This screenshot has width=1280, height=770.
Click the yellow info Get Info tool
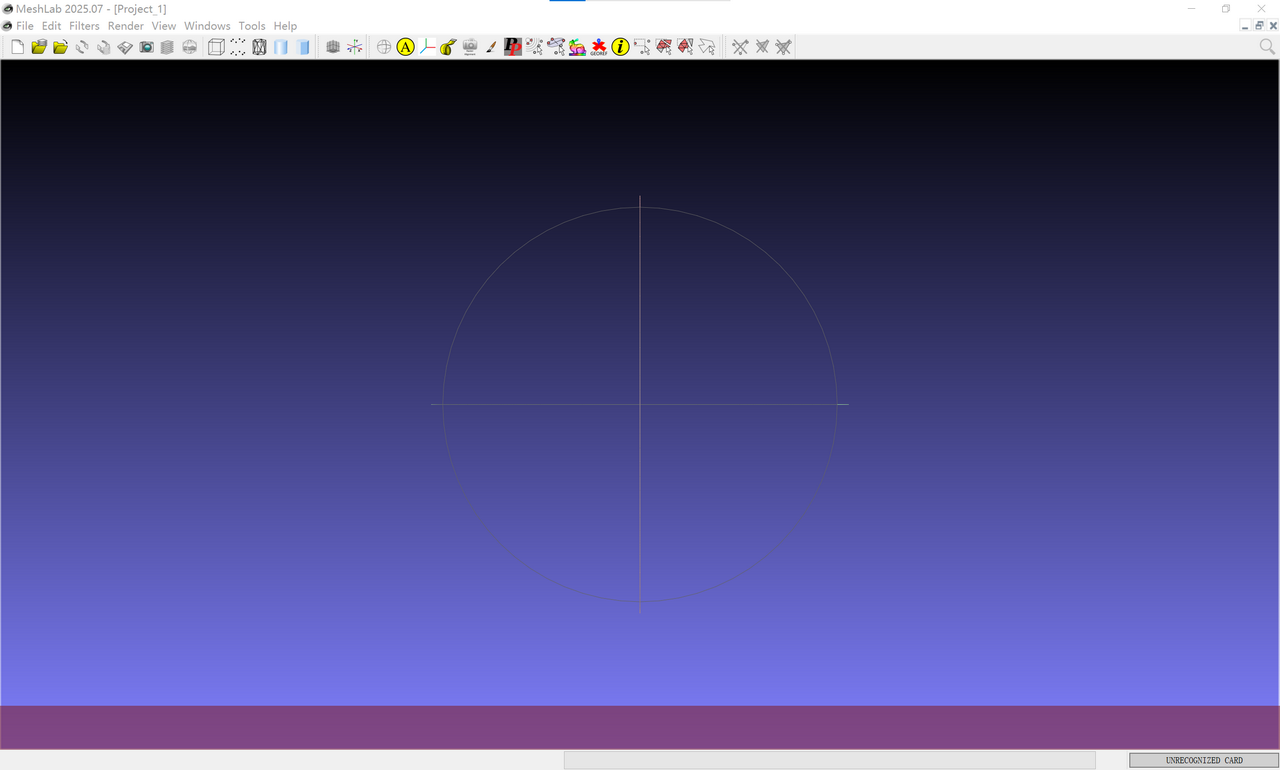click(621, 47)
